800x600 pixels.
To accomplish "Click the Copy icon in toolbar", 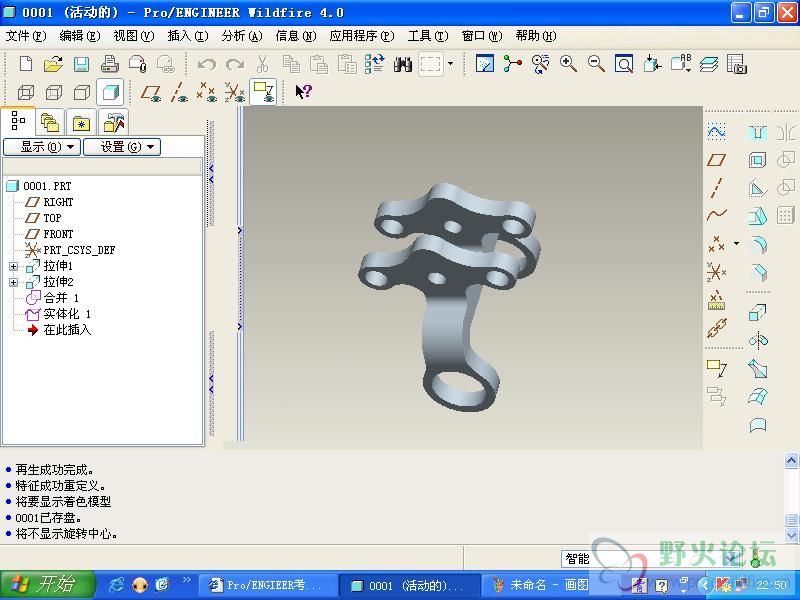I will click(291, 64).
